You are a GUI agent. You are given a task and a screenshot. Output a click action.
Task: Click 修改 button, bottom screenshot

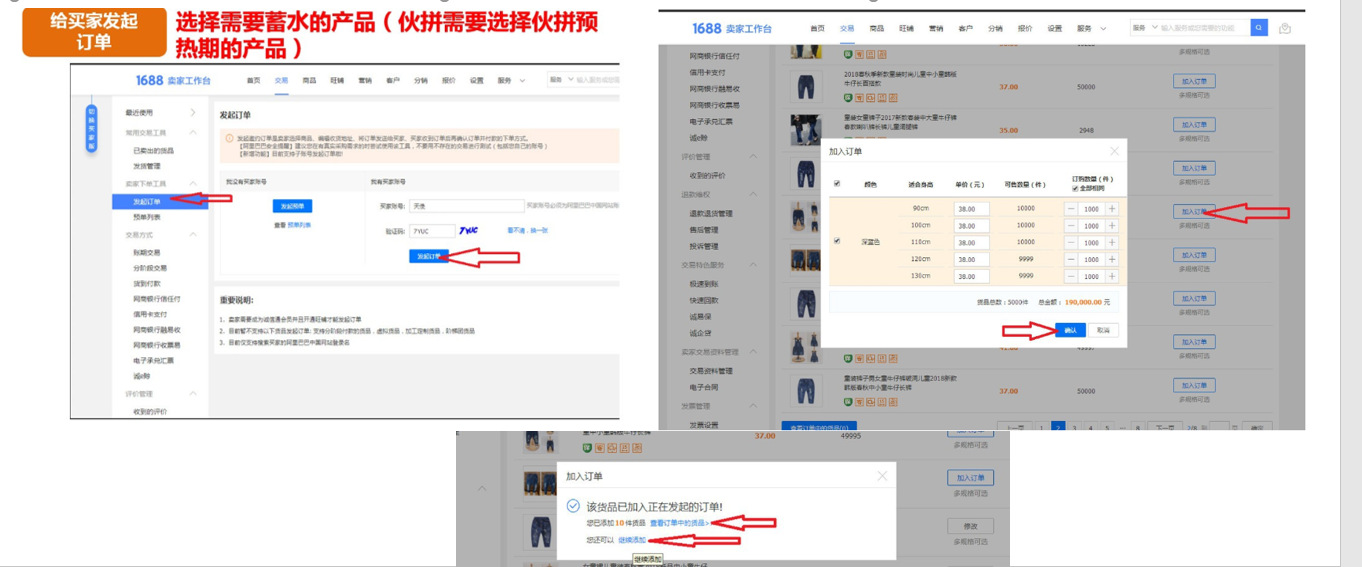pos(969,526)
